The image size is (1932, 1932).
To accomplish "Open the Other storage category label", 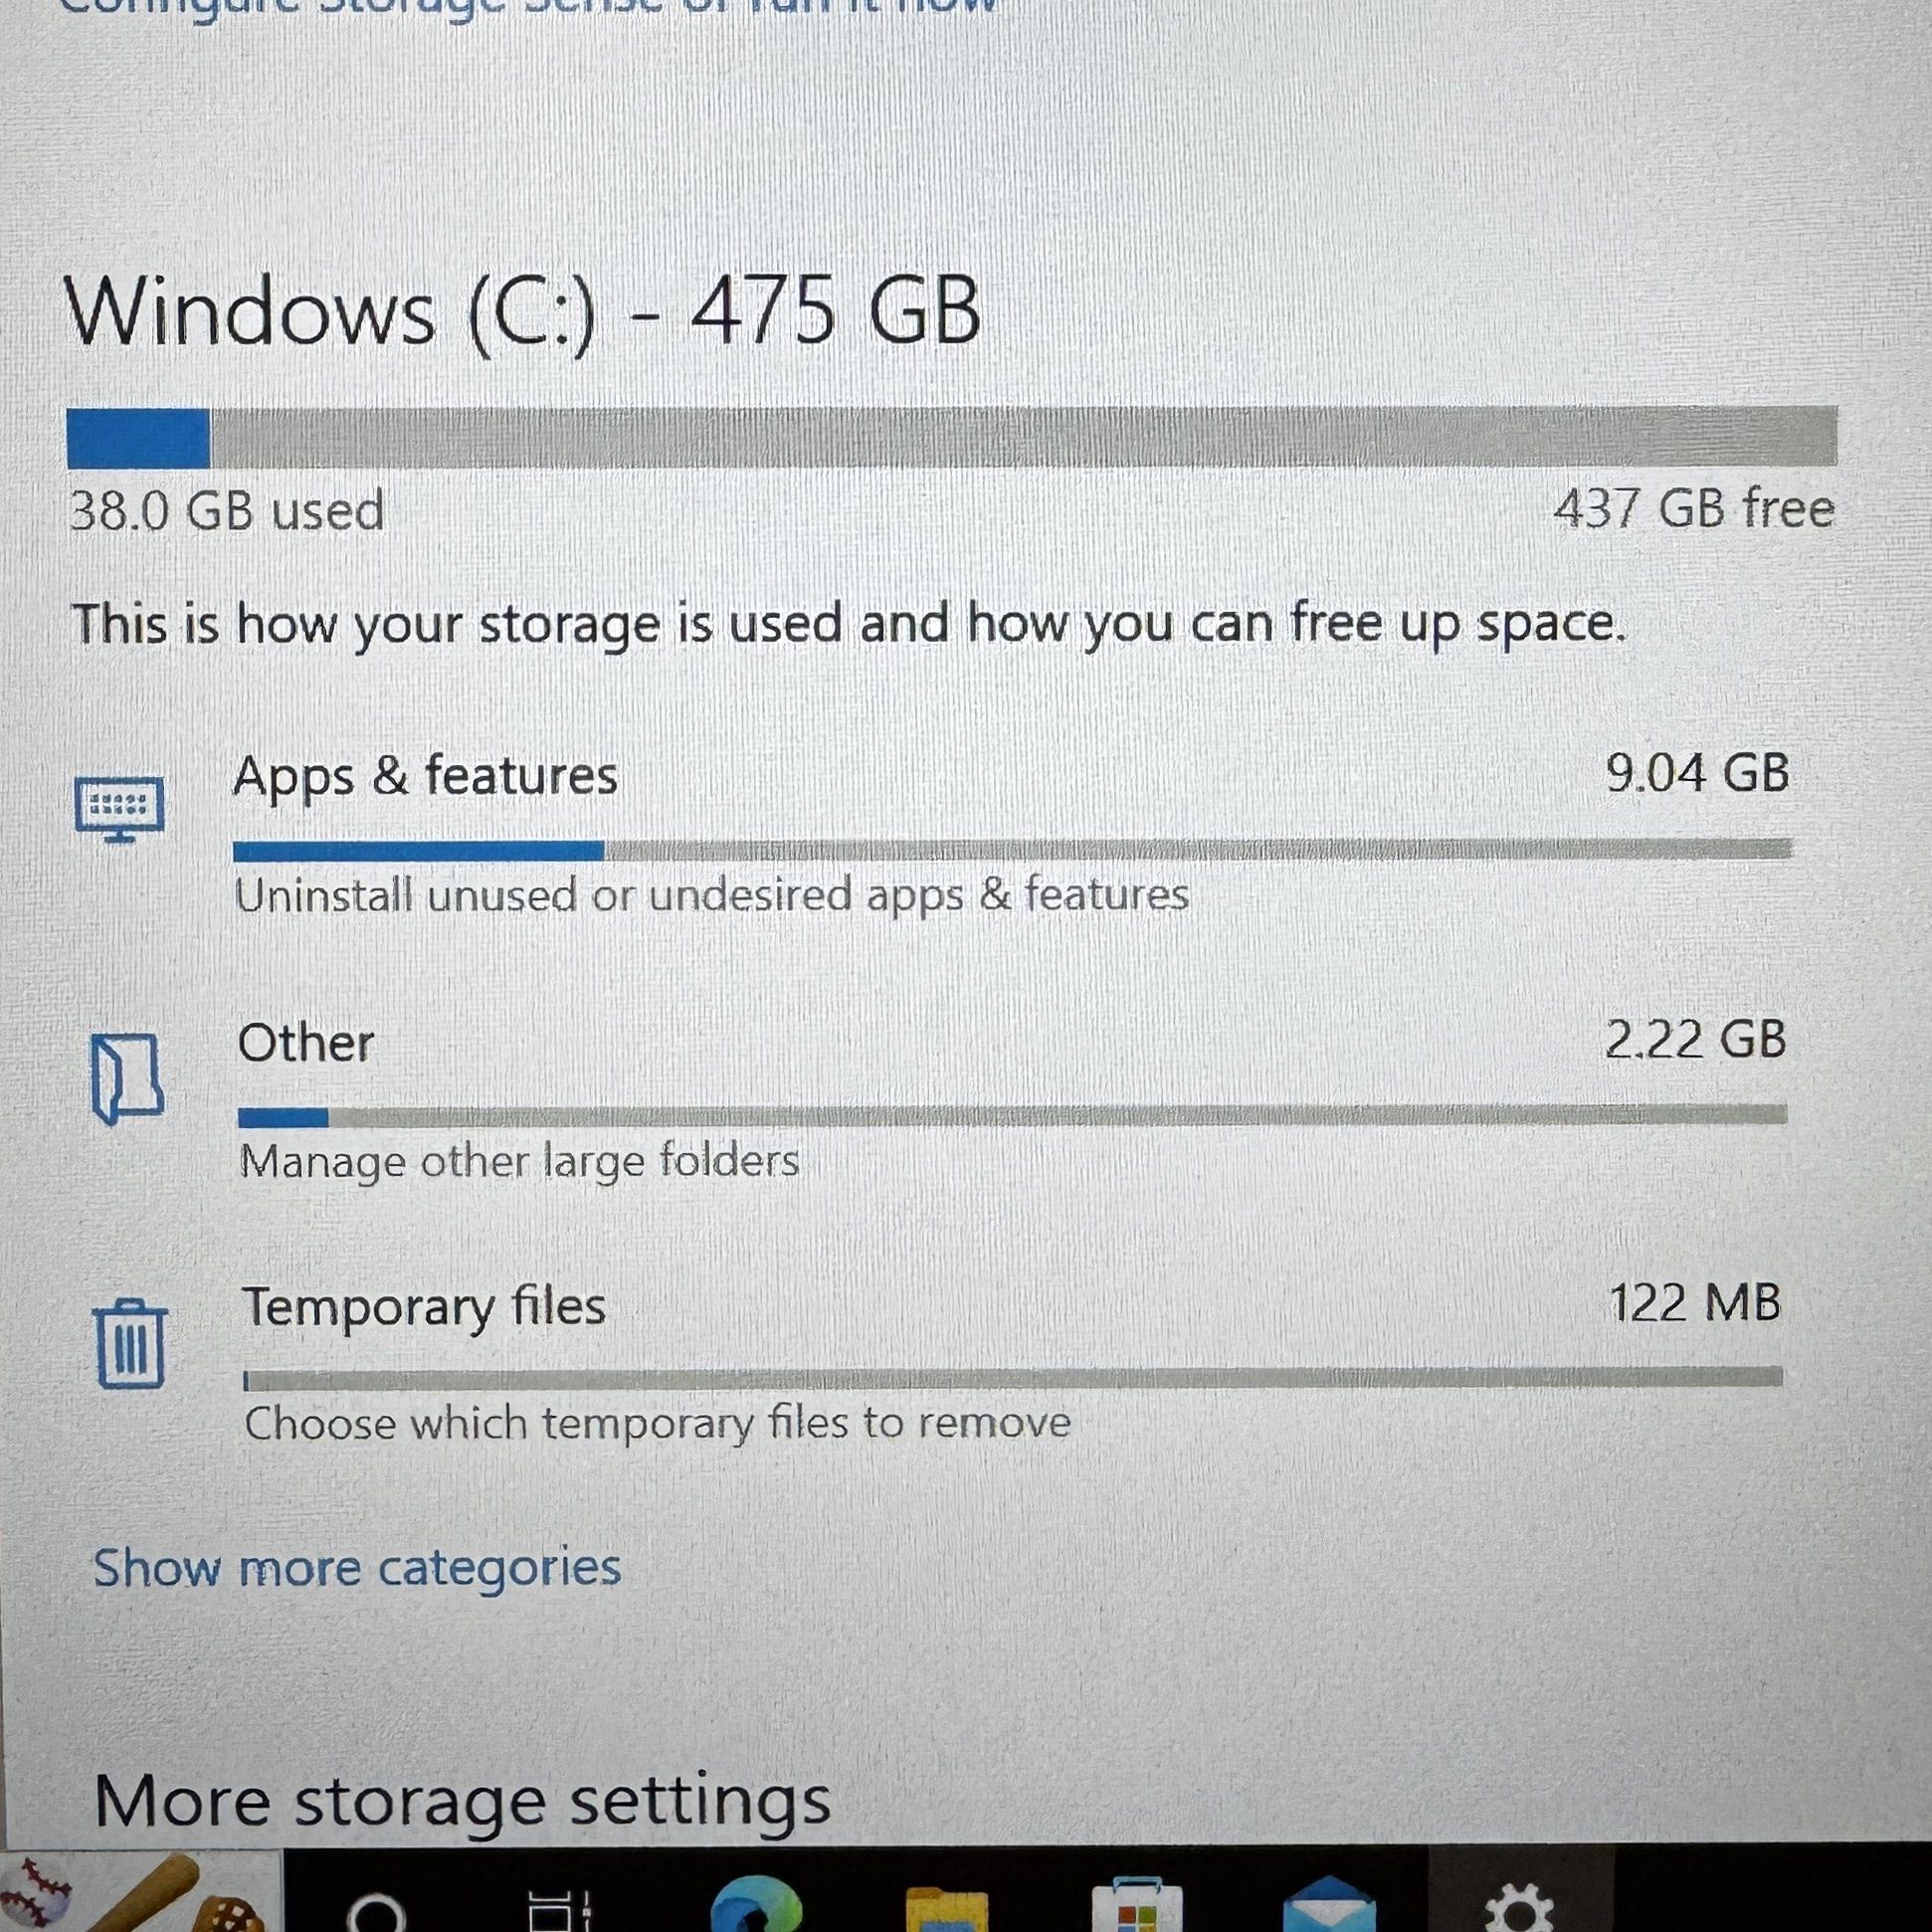I will point(306,1043).
